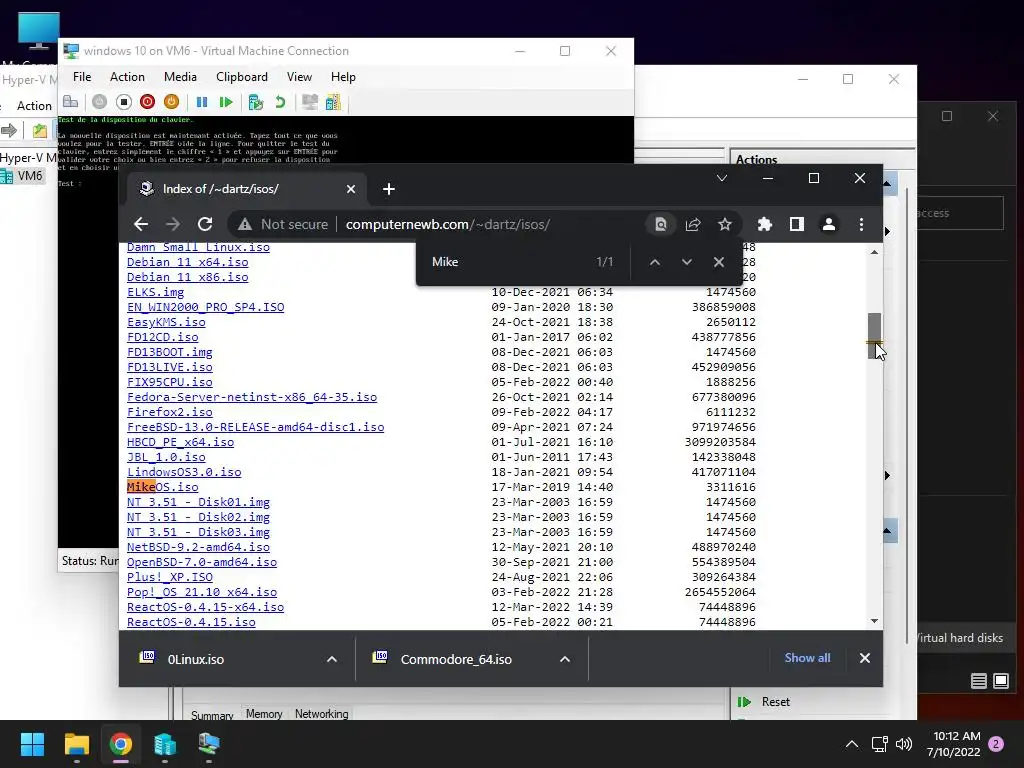Image resolution: width=1024 pixels, height=768 pixels.
Task: Bookmark this page with star icon
Action: point(725,225)
